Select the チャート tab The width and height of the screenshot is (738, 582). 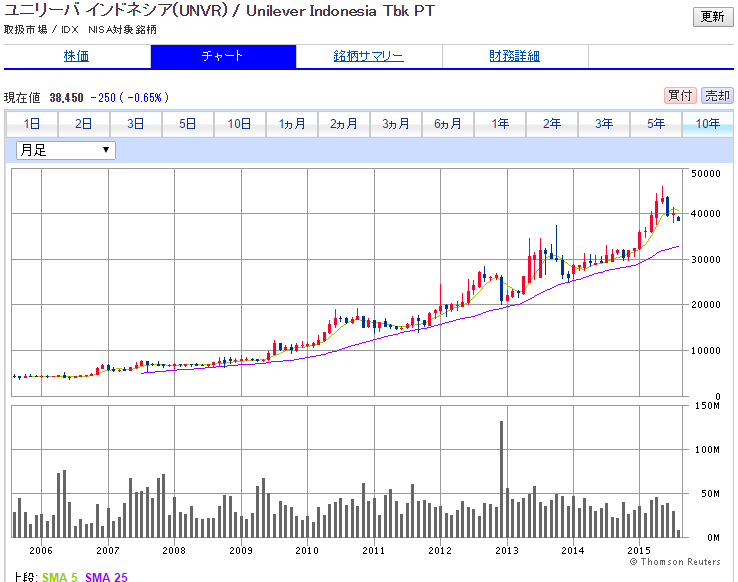[x=223, y=56]
